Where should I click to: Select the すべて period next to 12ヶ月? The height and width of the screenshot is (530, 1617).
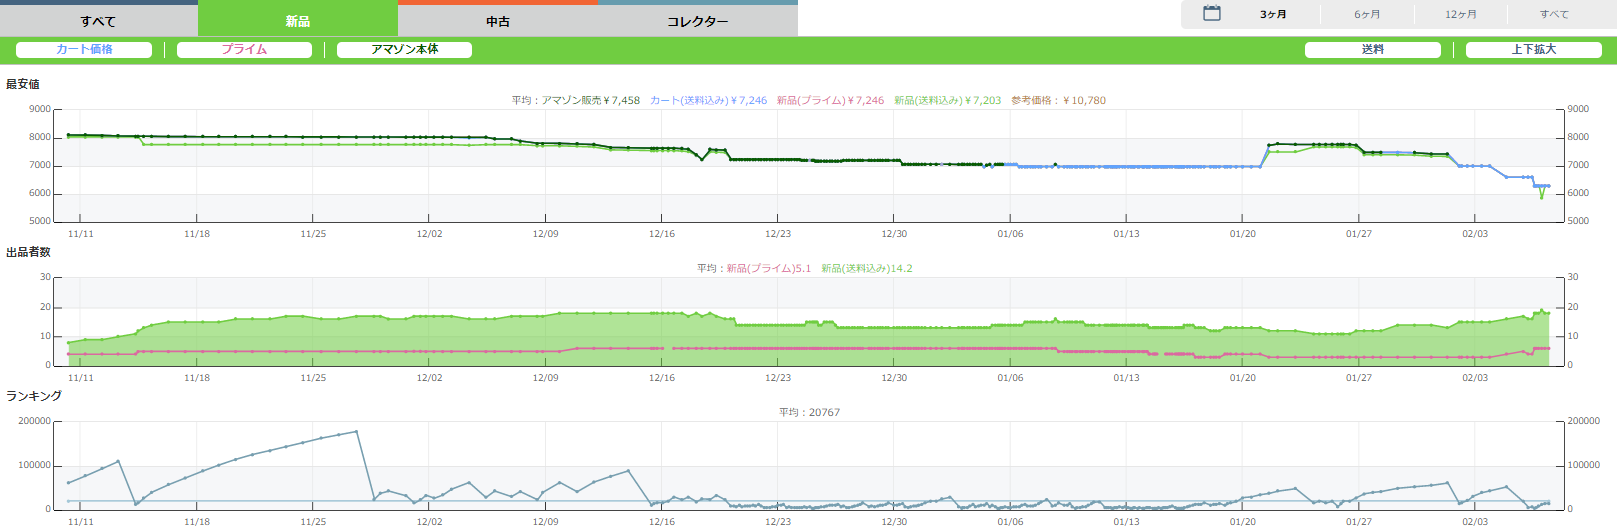1554,14
